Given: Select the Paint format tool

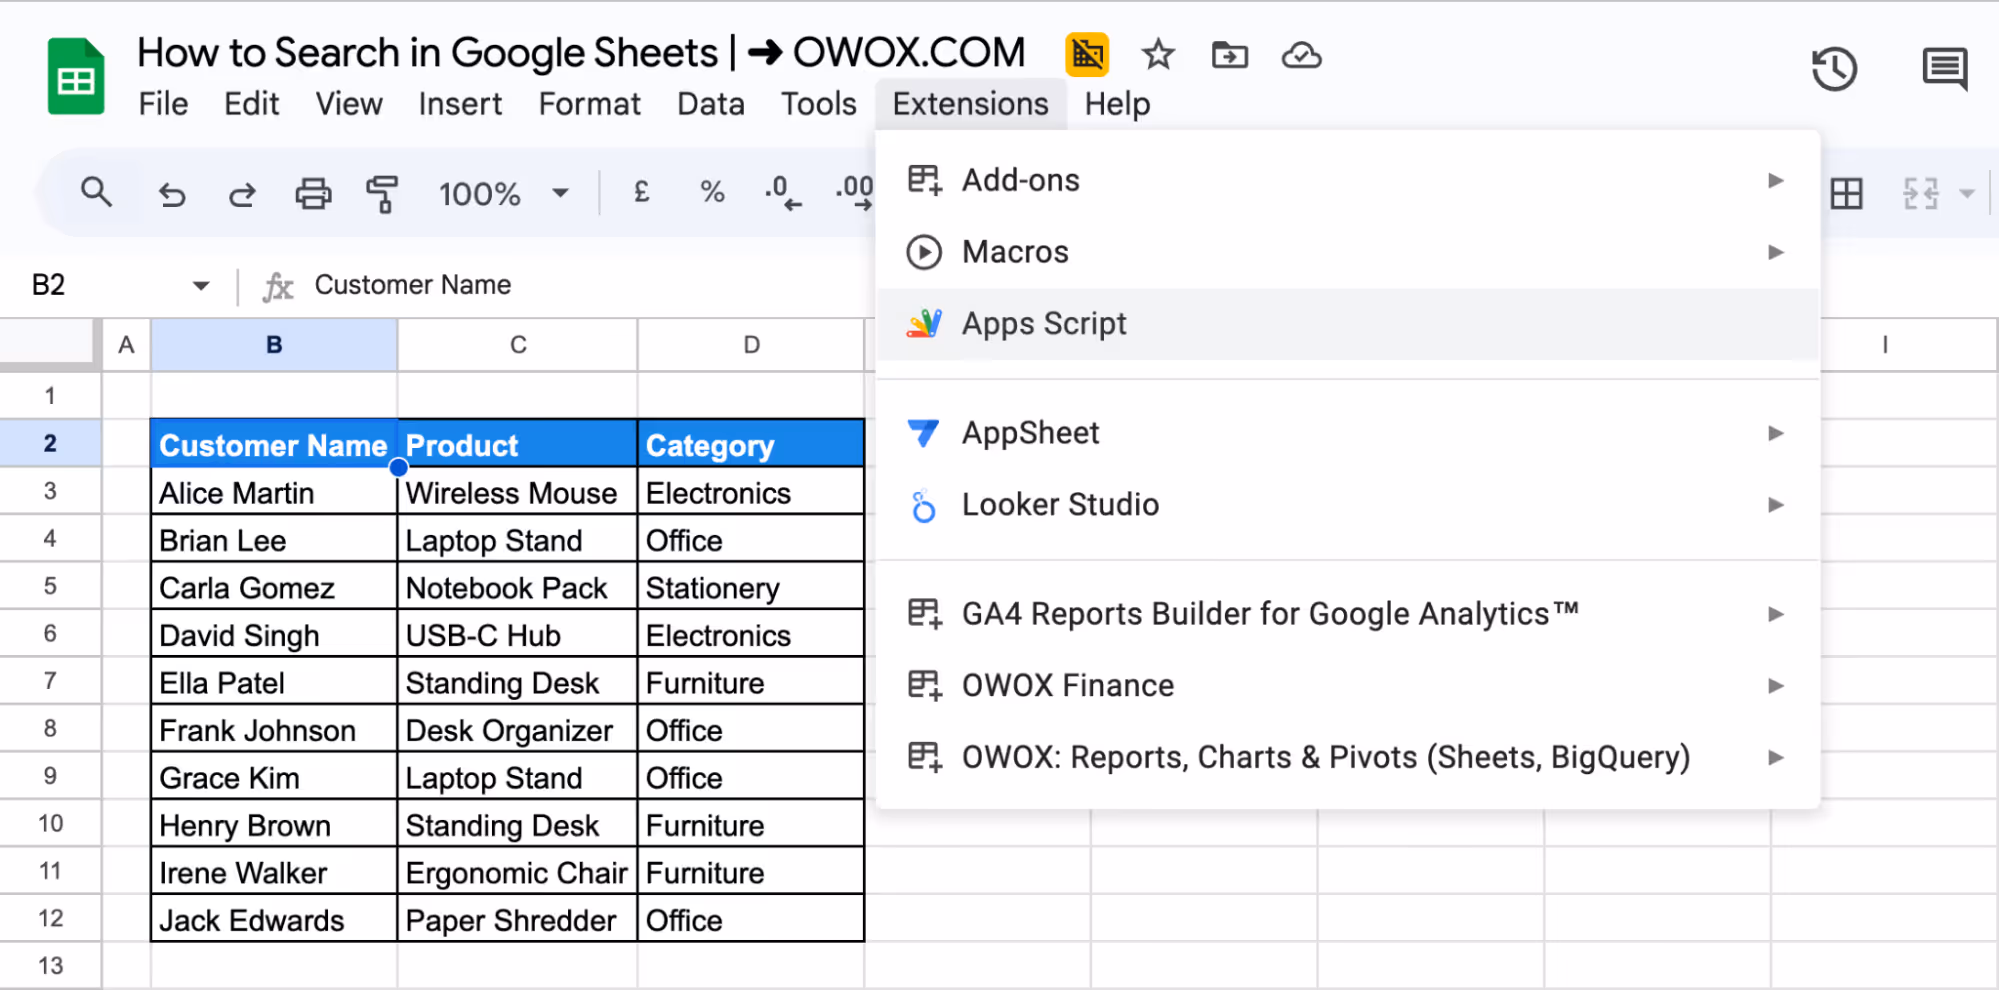Looking at the screenshot, I should point(382,193).
